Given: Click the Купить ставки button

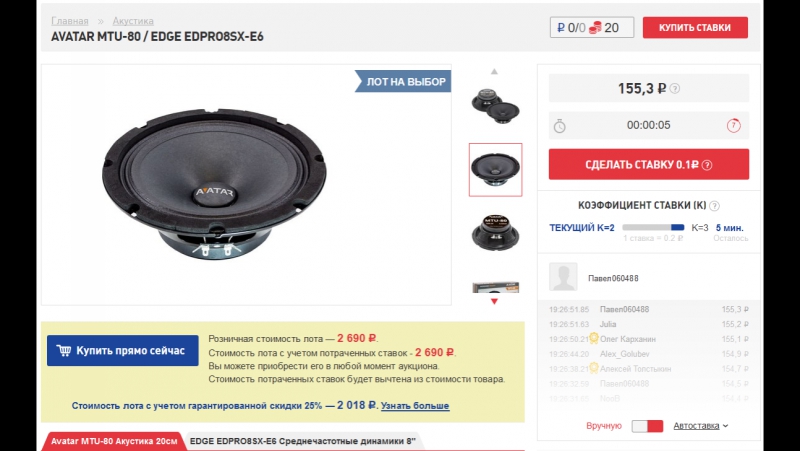Looking at the screenshot, I should point(695,28).
